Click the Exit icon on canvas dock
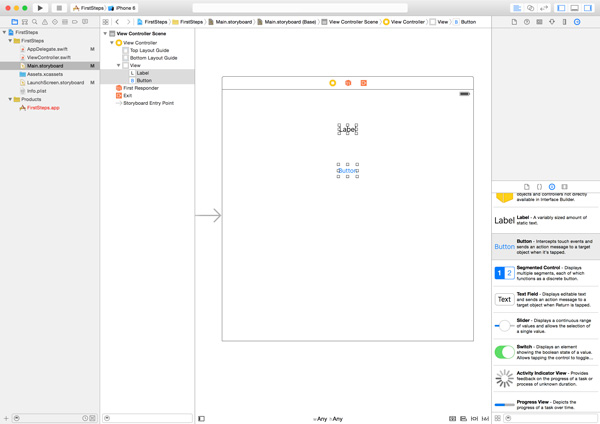The height and width of the screenshot is (424, 600). point(364,83)
